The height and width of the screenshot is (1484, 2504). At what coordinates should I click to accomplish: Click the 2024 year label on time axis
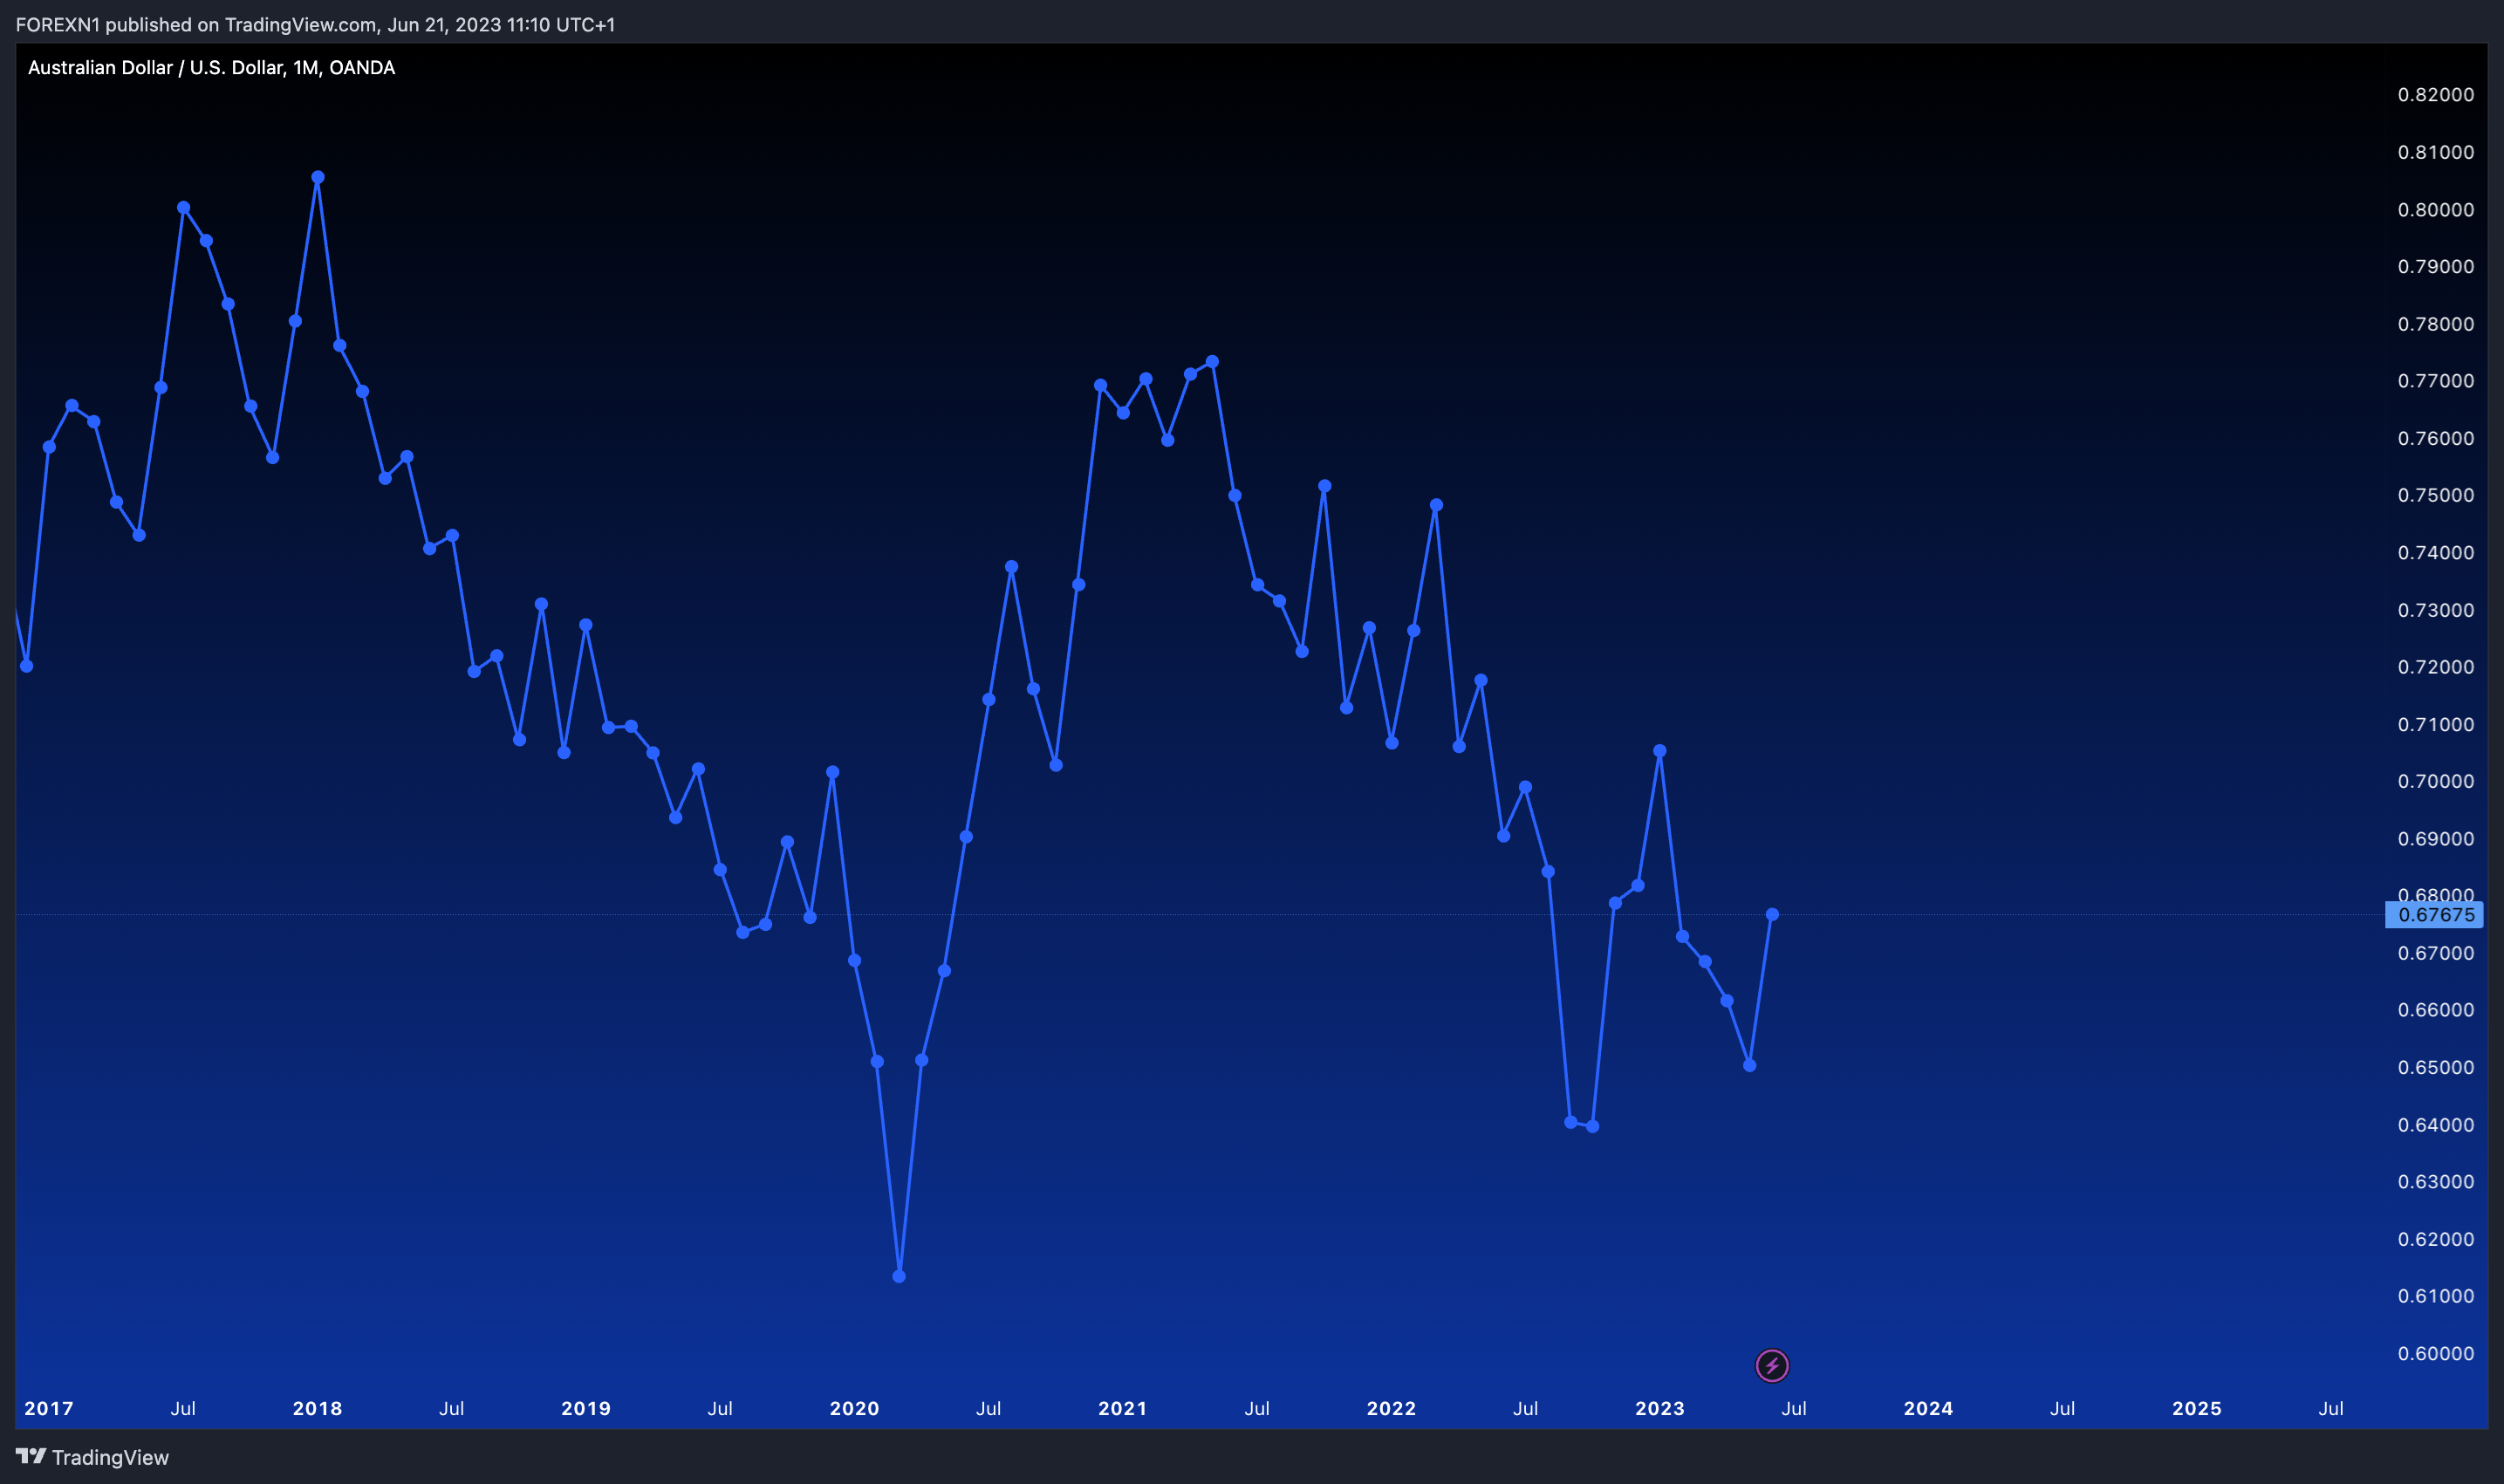(1928, 1408)
